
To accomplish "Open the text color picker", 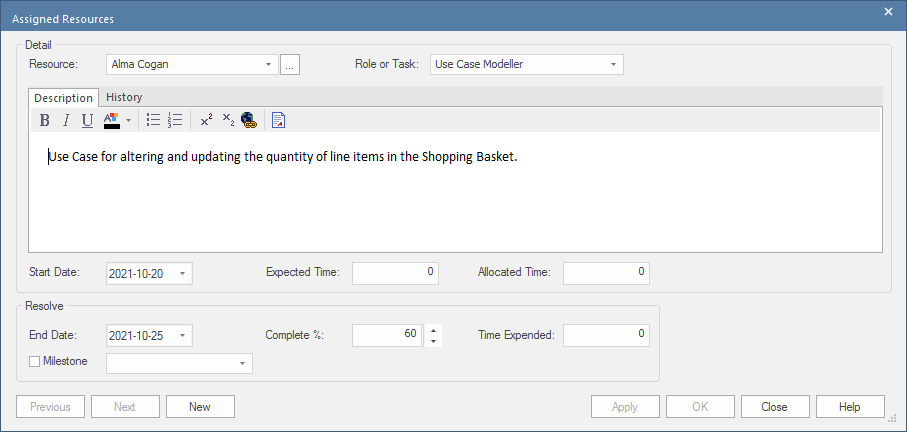I will tap(128, 120).
